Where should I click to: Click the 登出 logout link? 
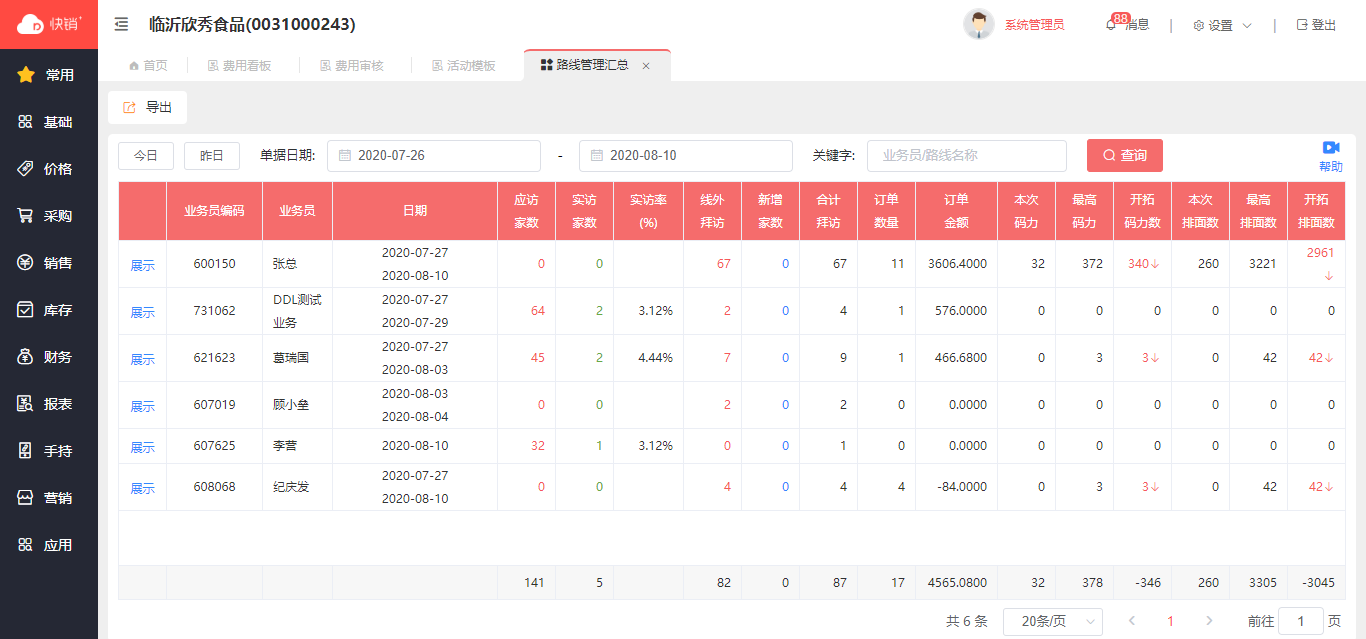pyautogui.click(x=1316, y=25)
